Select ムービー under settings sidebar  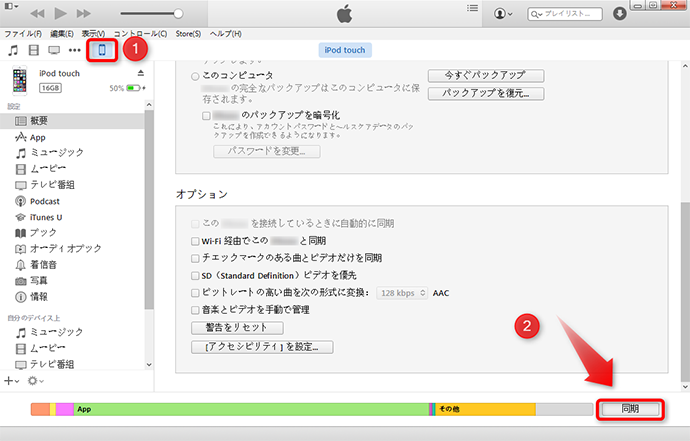[x=72, y=169]
